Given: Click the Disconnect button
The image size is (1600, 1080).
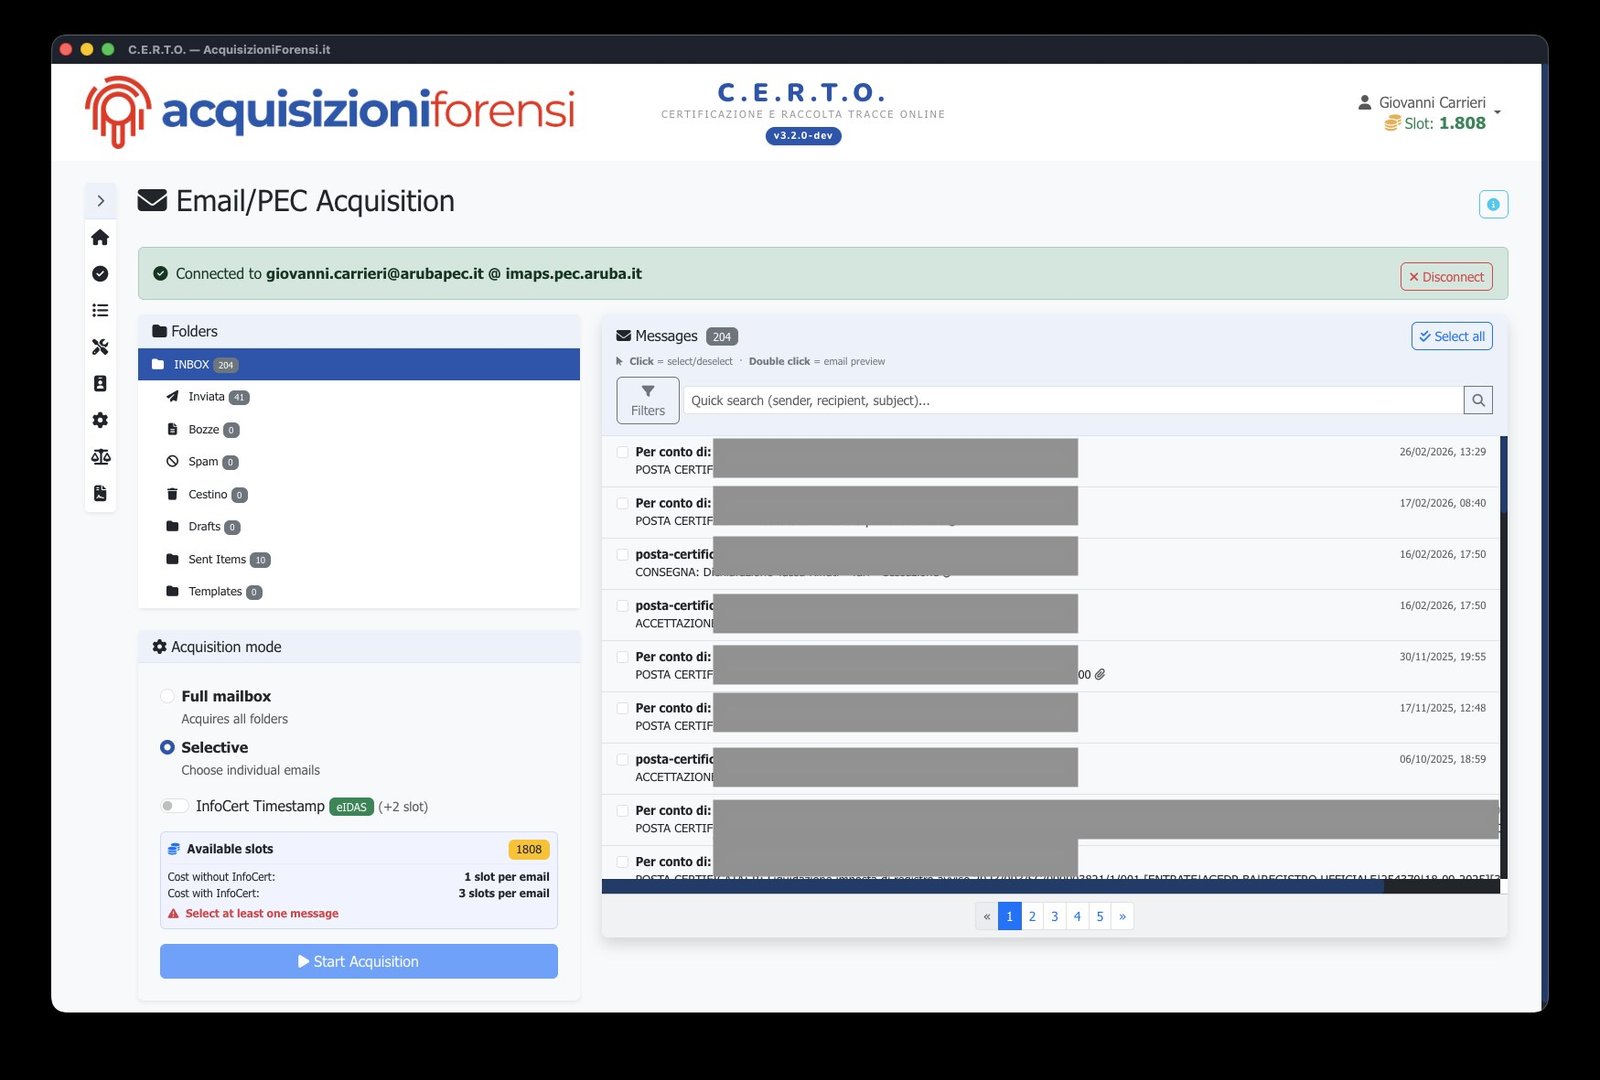Looking at the screenshot, I should point(1446,277).
